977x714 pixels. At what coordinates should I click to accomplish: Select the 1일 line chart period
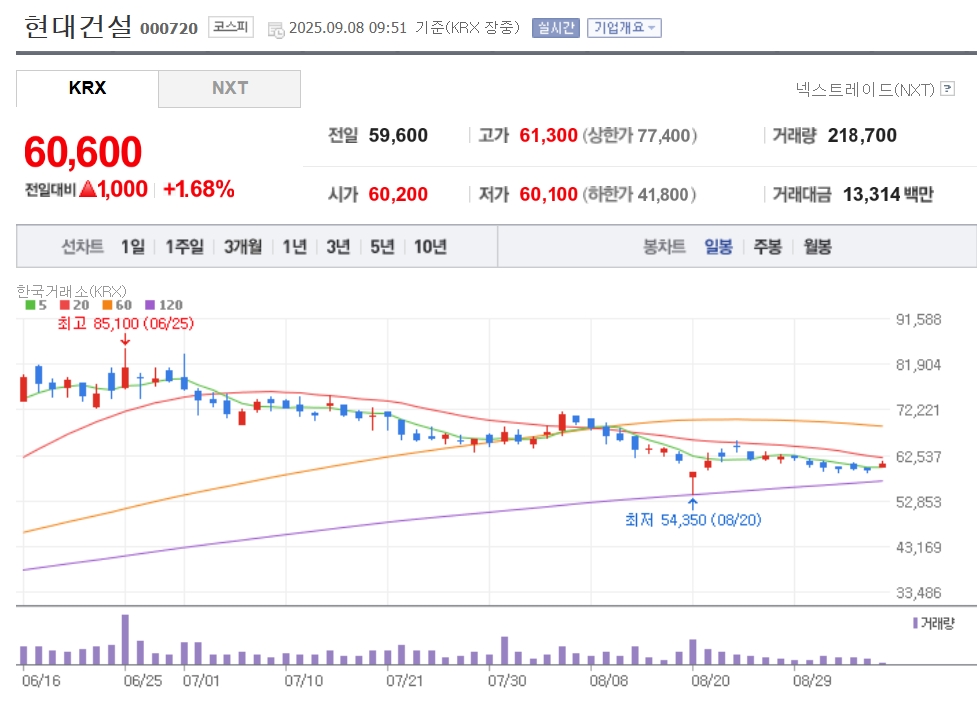[133, 247]
